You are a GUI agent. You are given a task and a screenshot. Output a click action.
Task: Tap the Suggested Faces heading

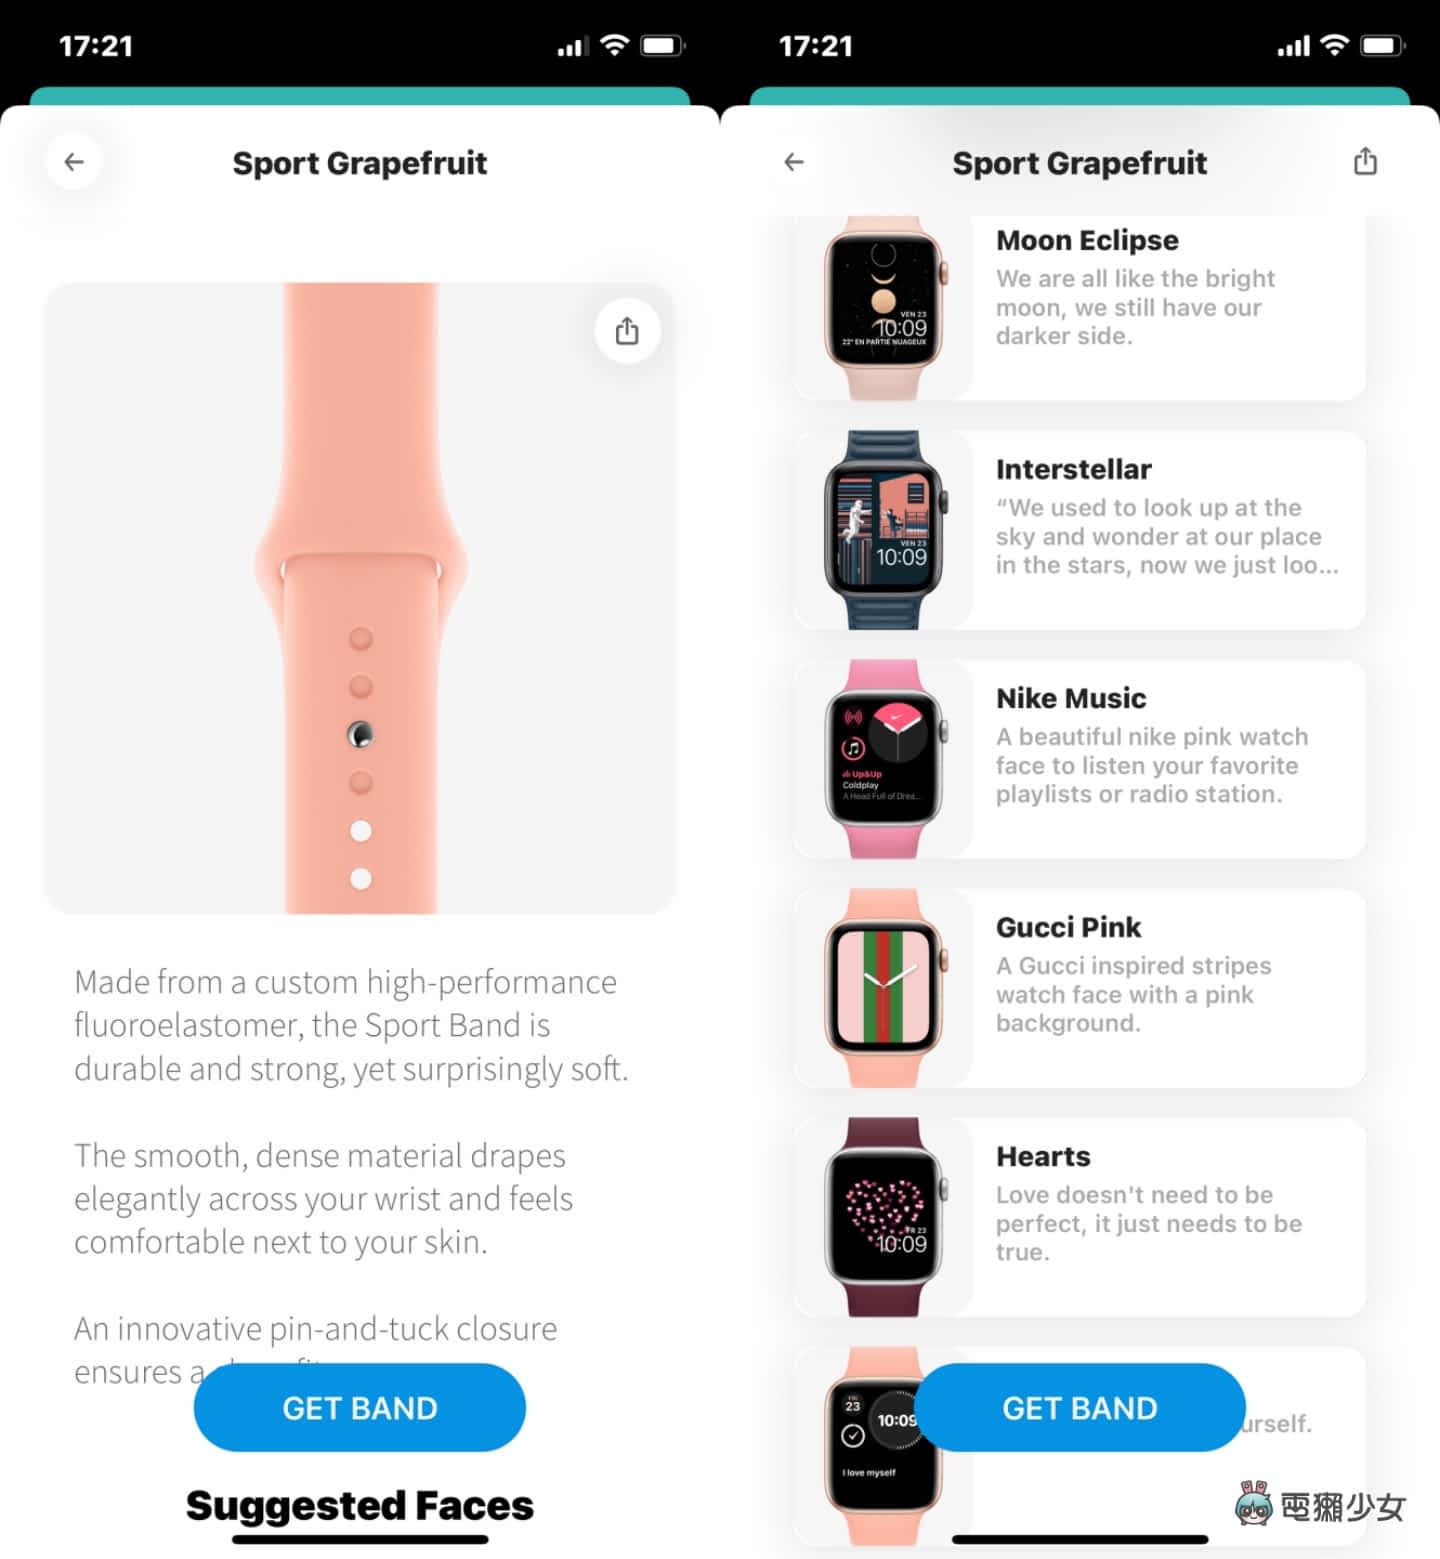(x=360, y=1505)
